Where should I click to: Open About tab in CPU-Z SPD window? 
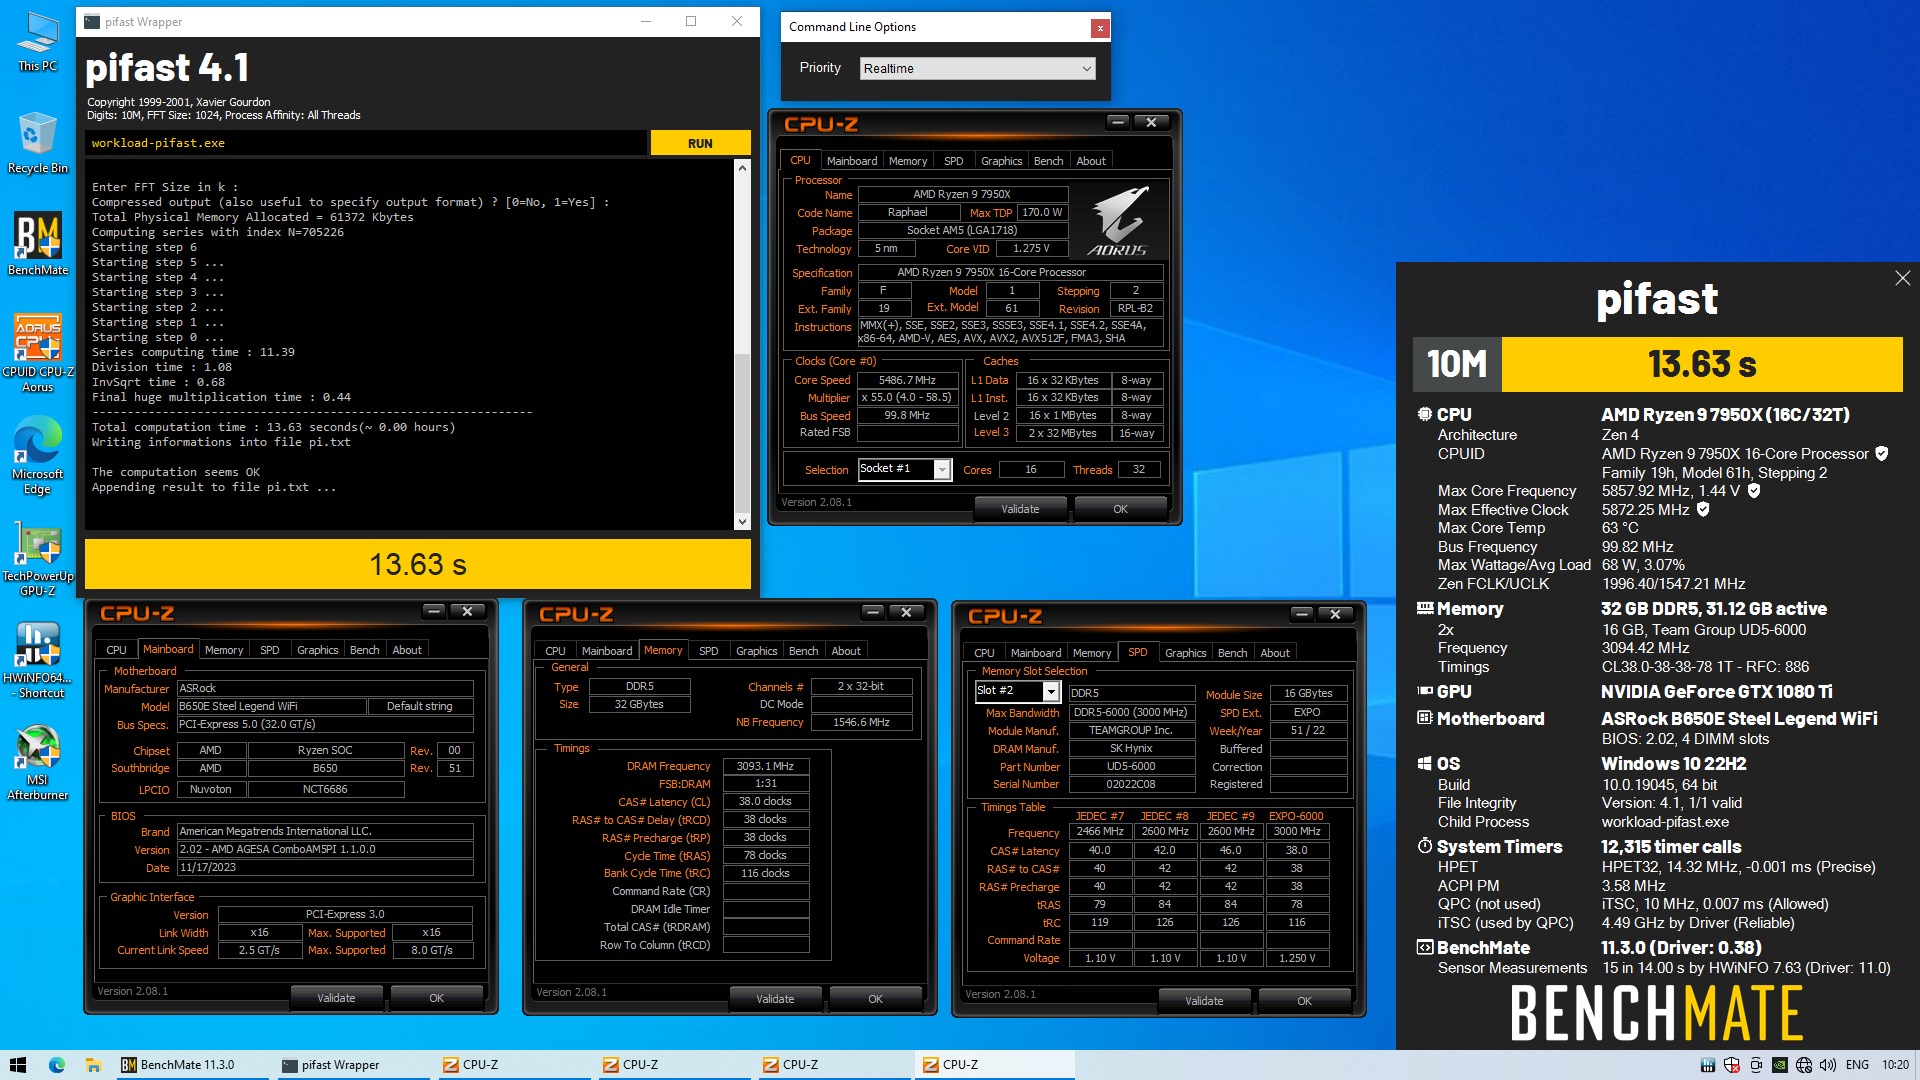[x=1274, y=653]
